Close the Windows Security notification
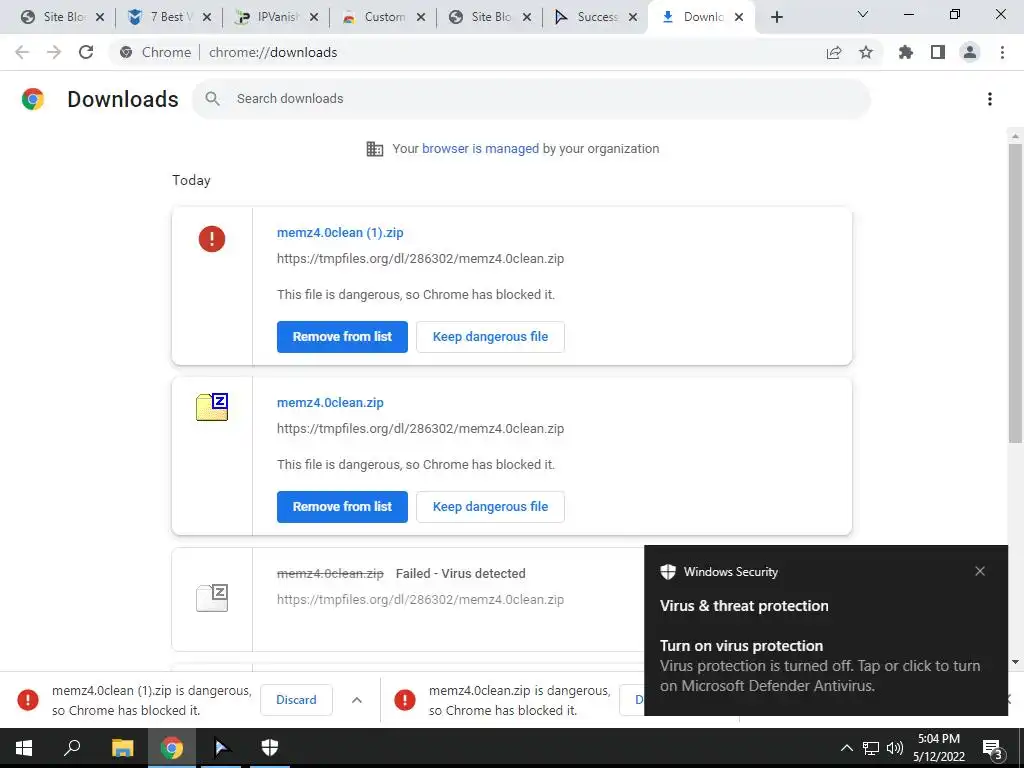 tap(980, 571)
